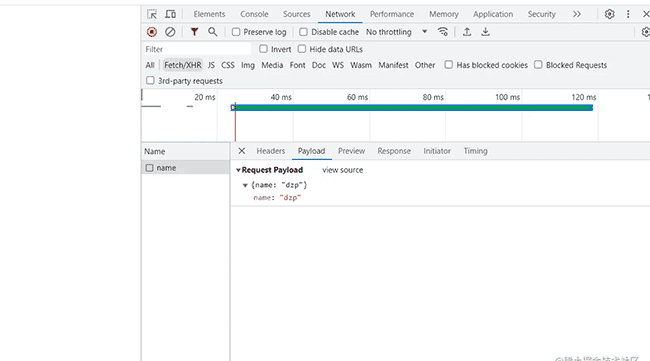The image size is (650, 361).
Task: Open the Application tab
Action: (493, 14)
